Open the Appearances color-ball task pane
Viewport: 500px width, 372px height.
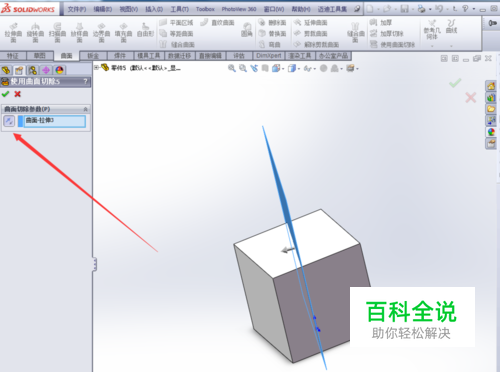tap(491, 132)
